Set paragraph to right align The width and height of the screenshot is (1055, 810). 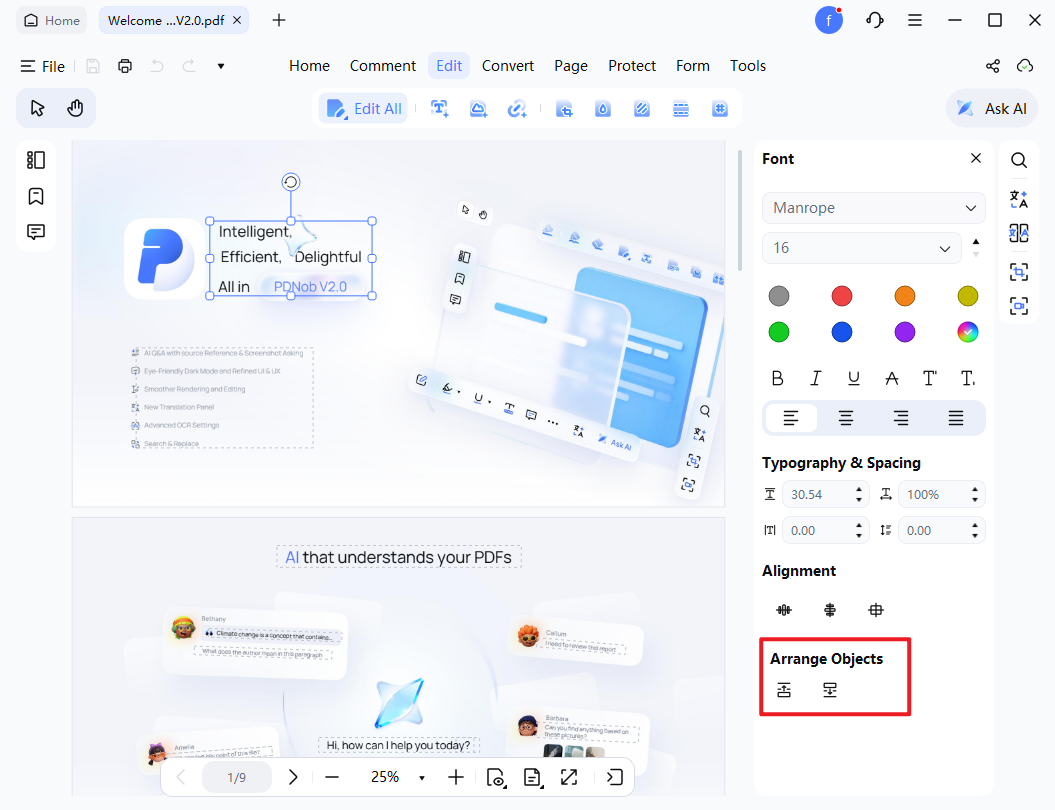pyautogui.click(x=901, y=418)
